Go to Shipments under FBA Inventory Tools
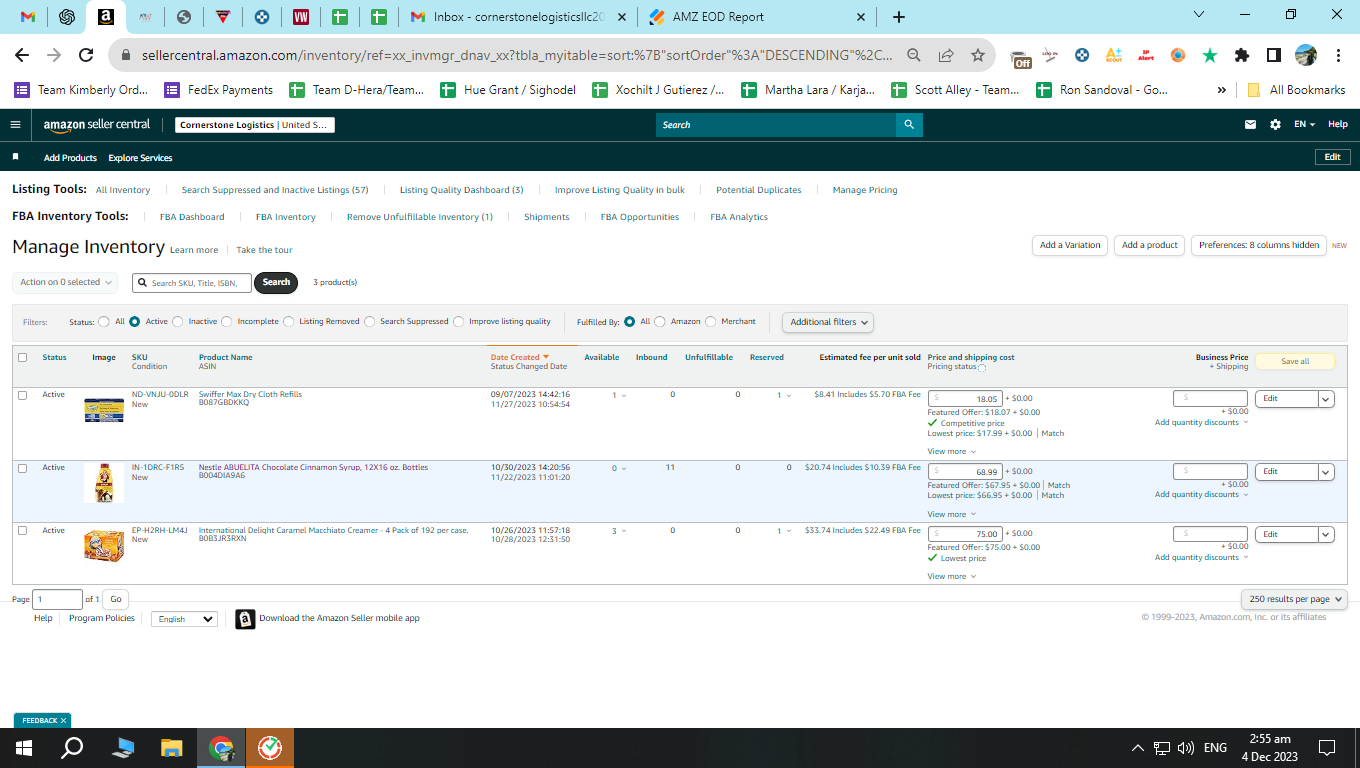The height and width of the screenshot is (768, 1360). [x=547, y=217]
